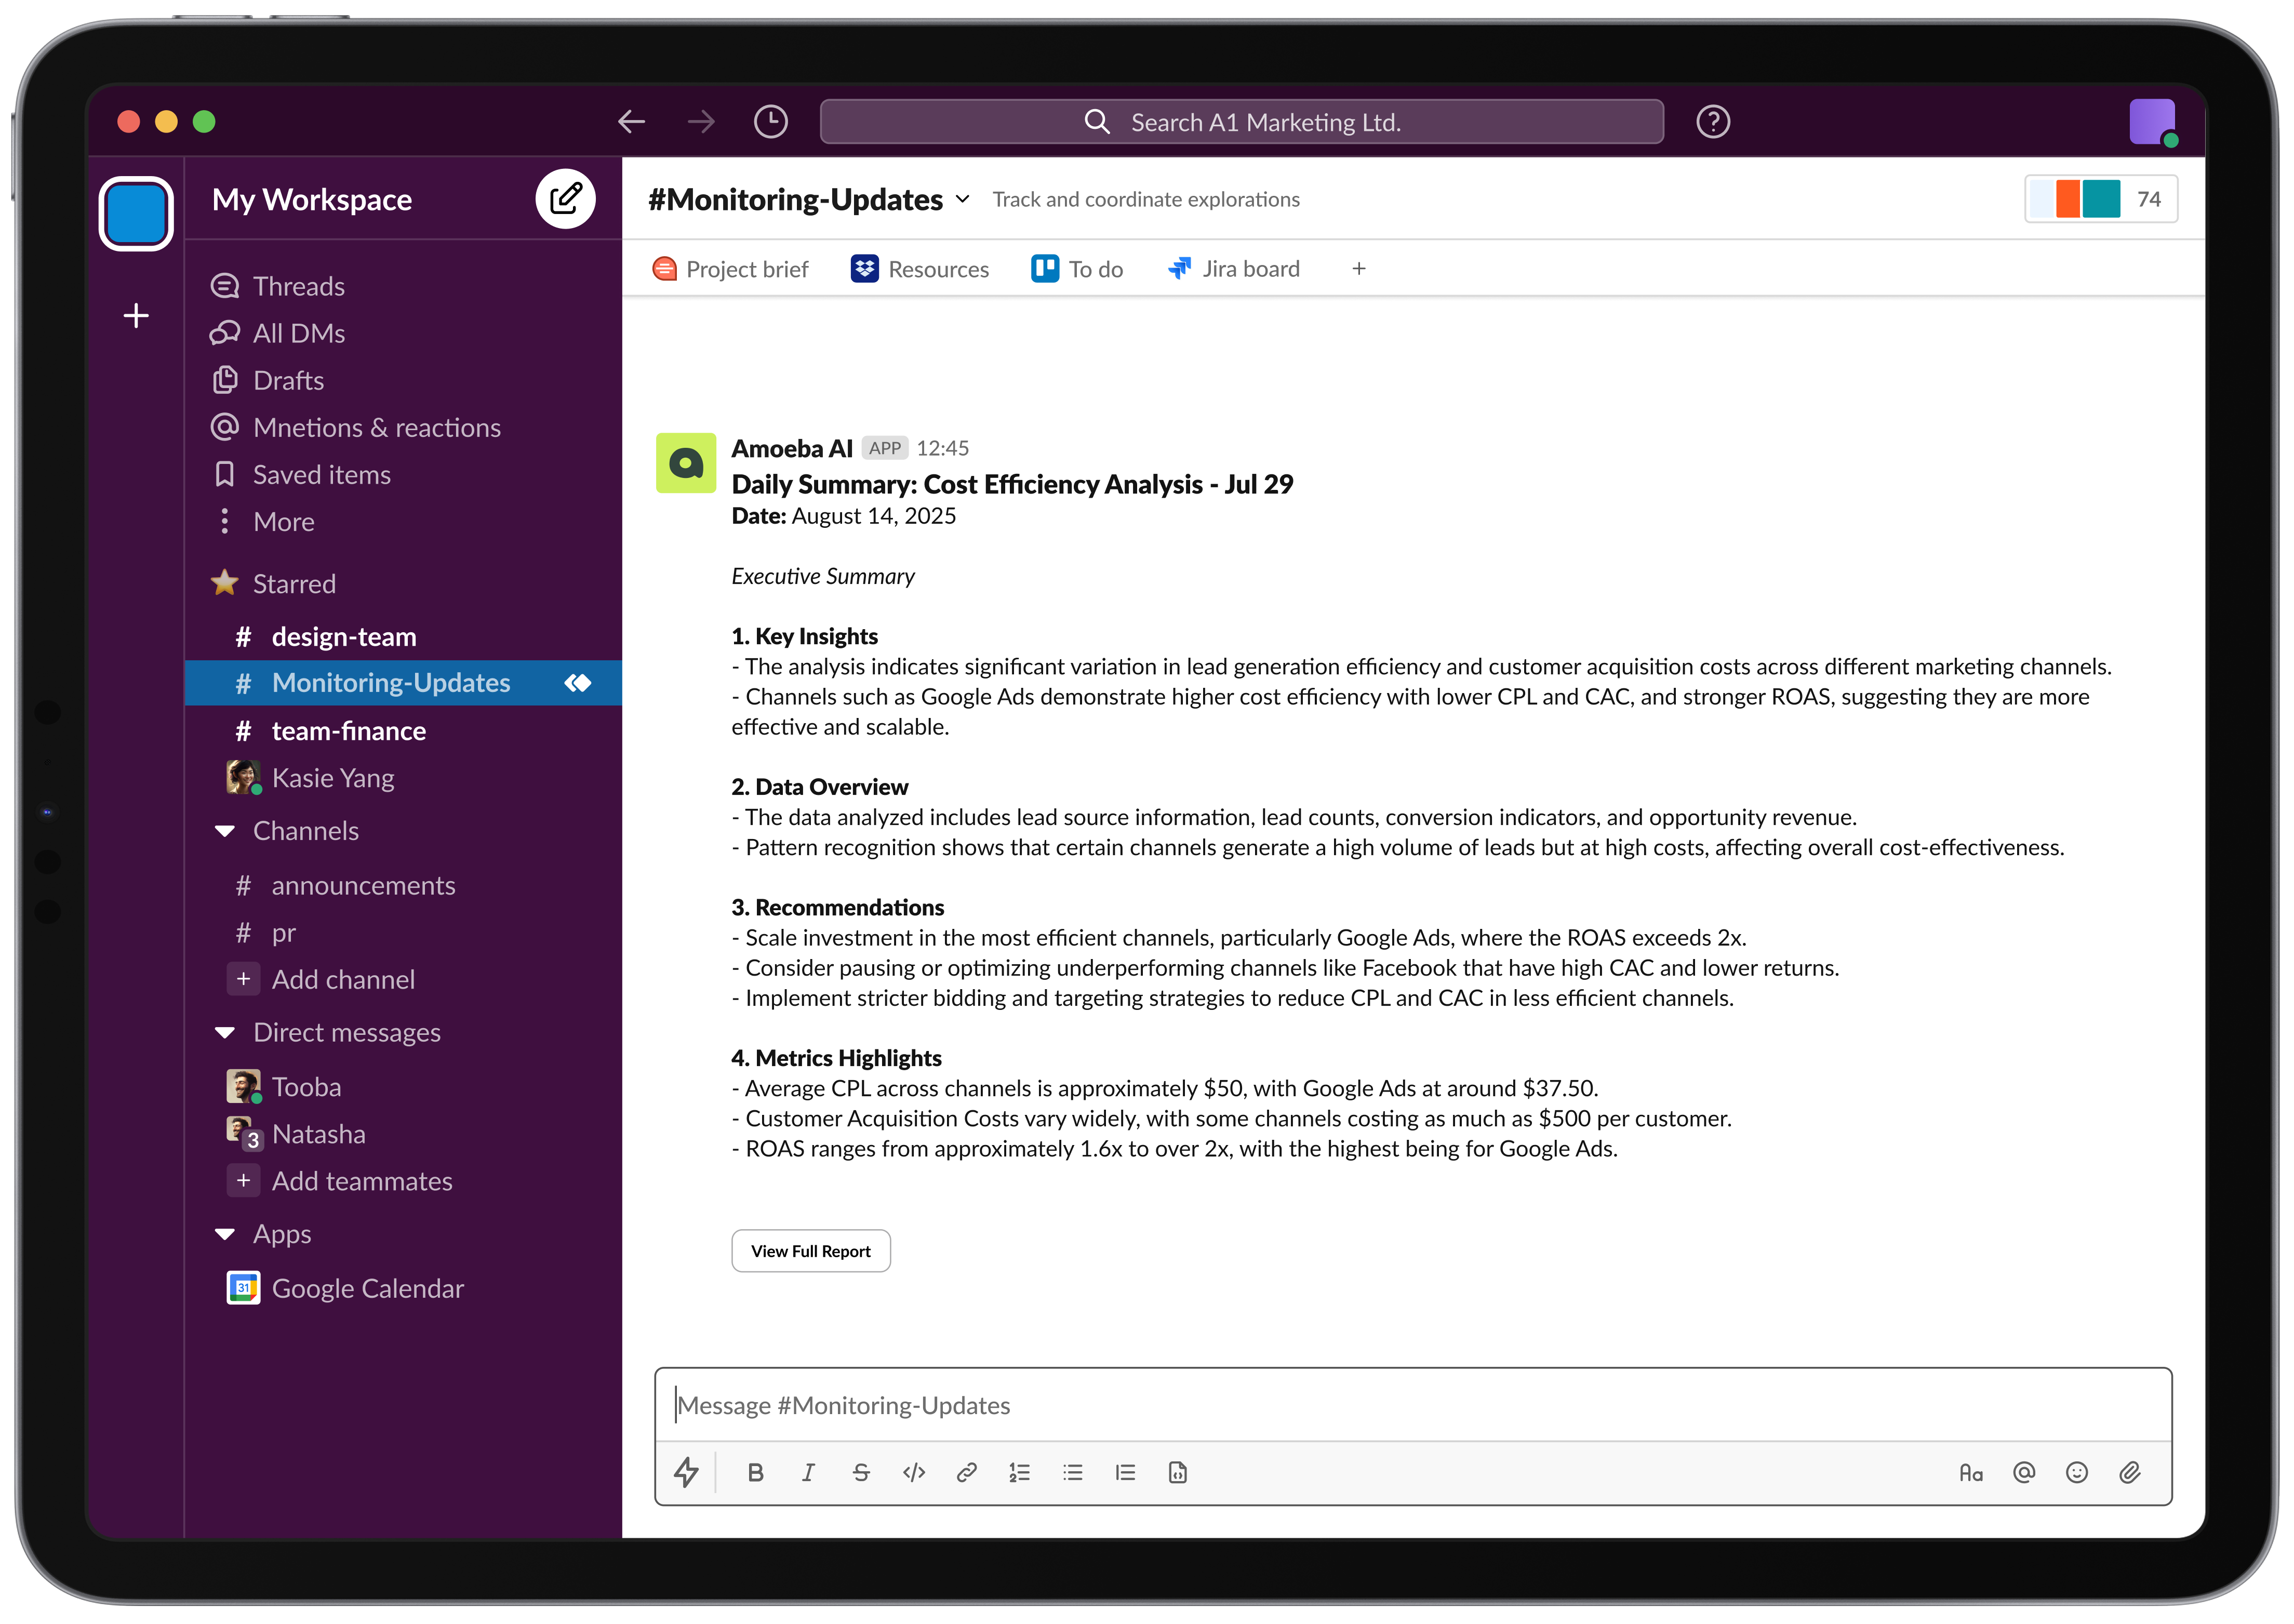Toggle bold formatting

[755, 1472]
